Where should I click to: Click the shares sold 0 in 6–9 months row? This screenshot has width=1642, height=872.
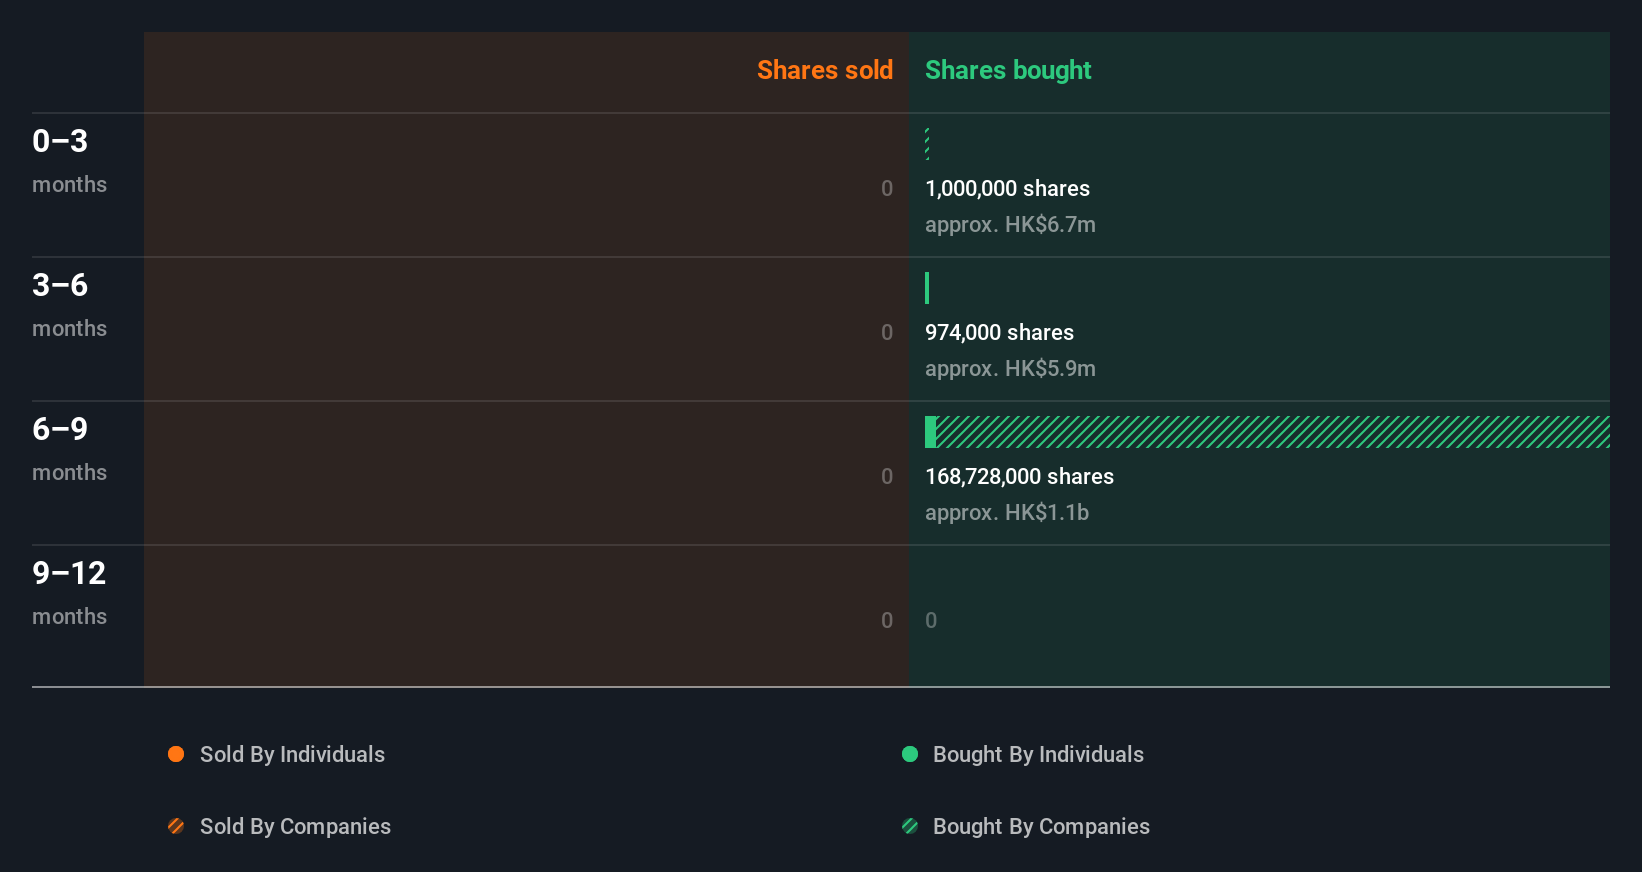pos(887,476)
